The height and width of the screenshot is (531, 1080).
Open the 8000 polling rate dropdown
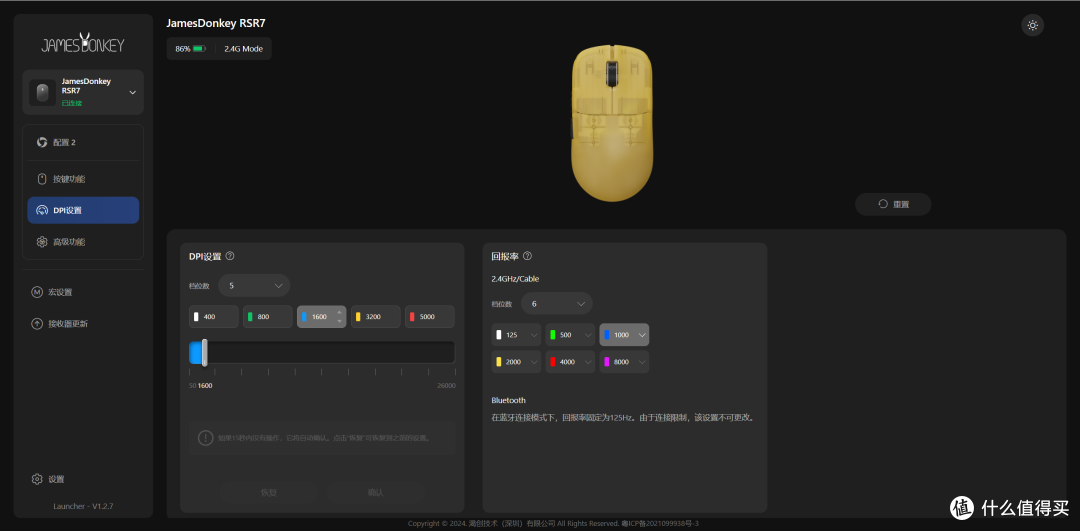tap(624, 362)
